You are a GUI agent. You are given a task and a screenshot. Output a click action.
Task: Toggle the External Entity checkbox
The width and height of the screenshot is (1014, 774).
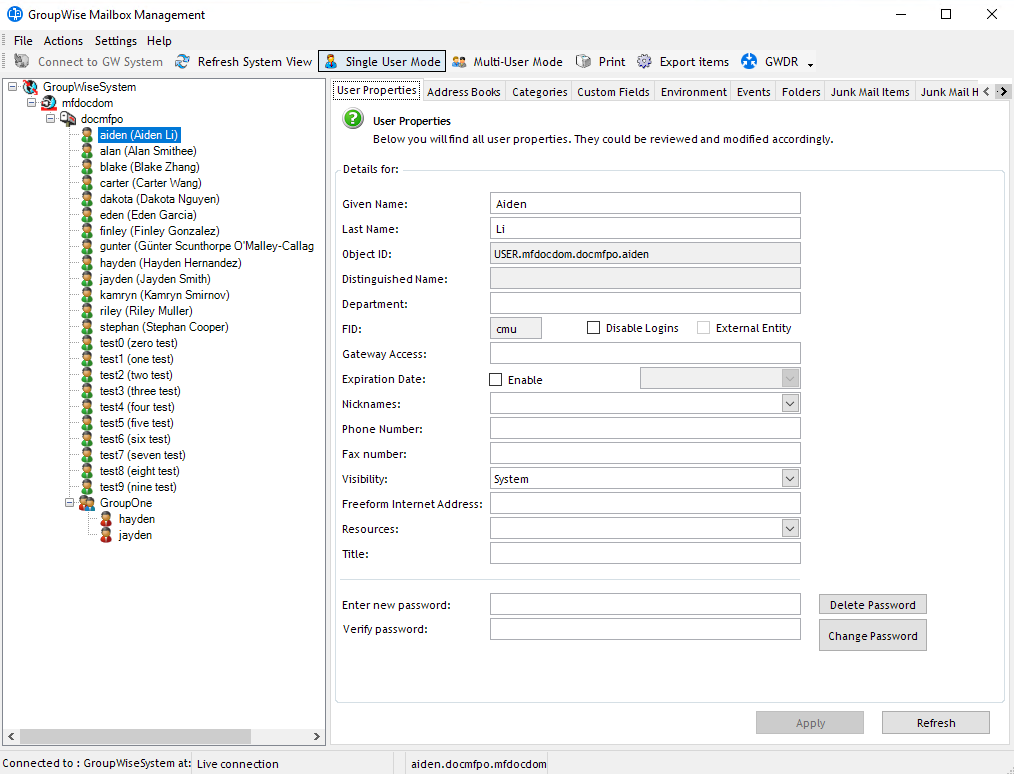(704, 328)
